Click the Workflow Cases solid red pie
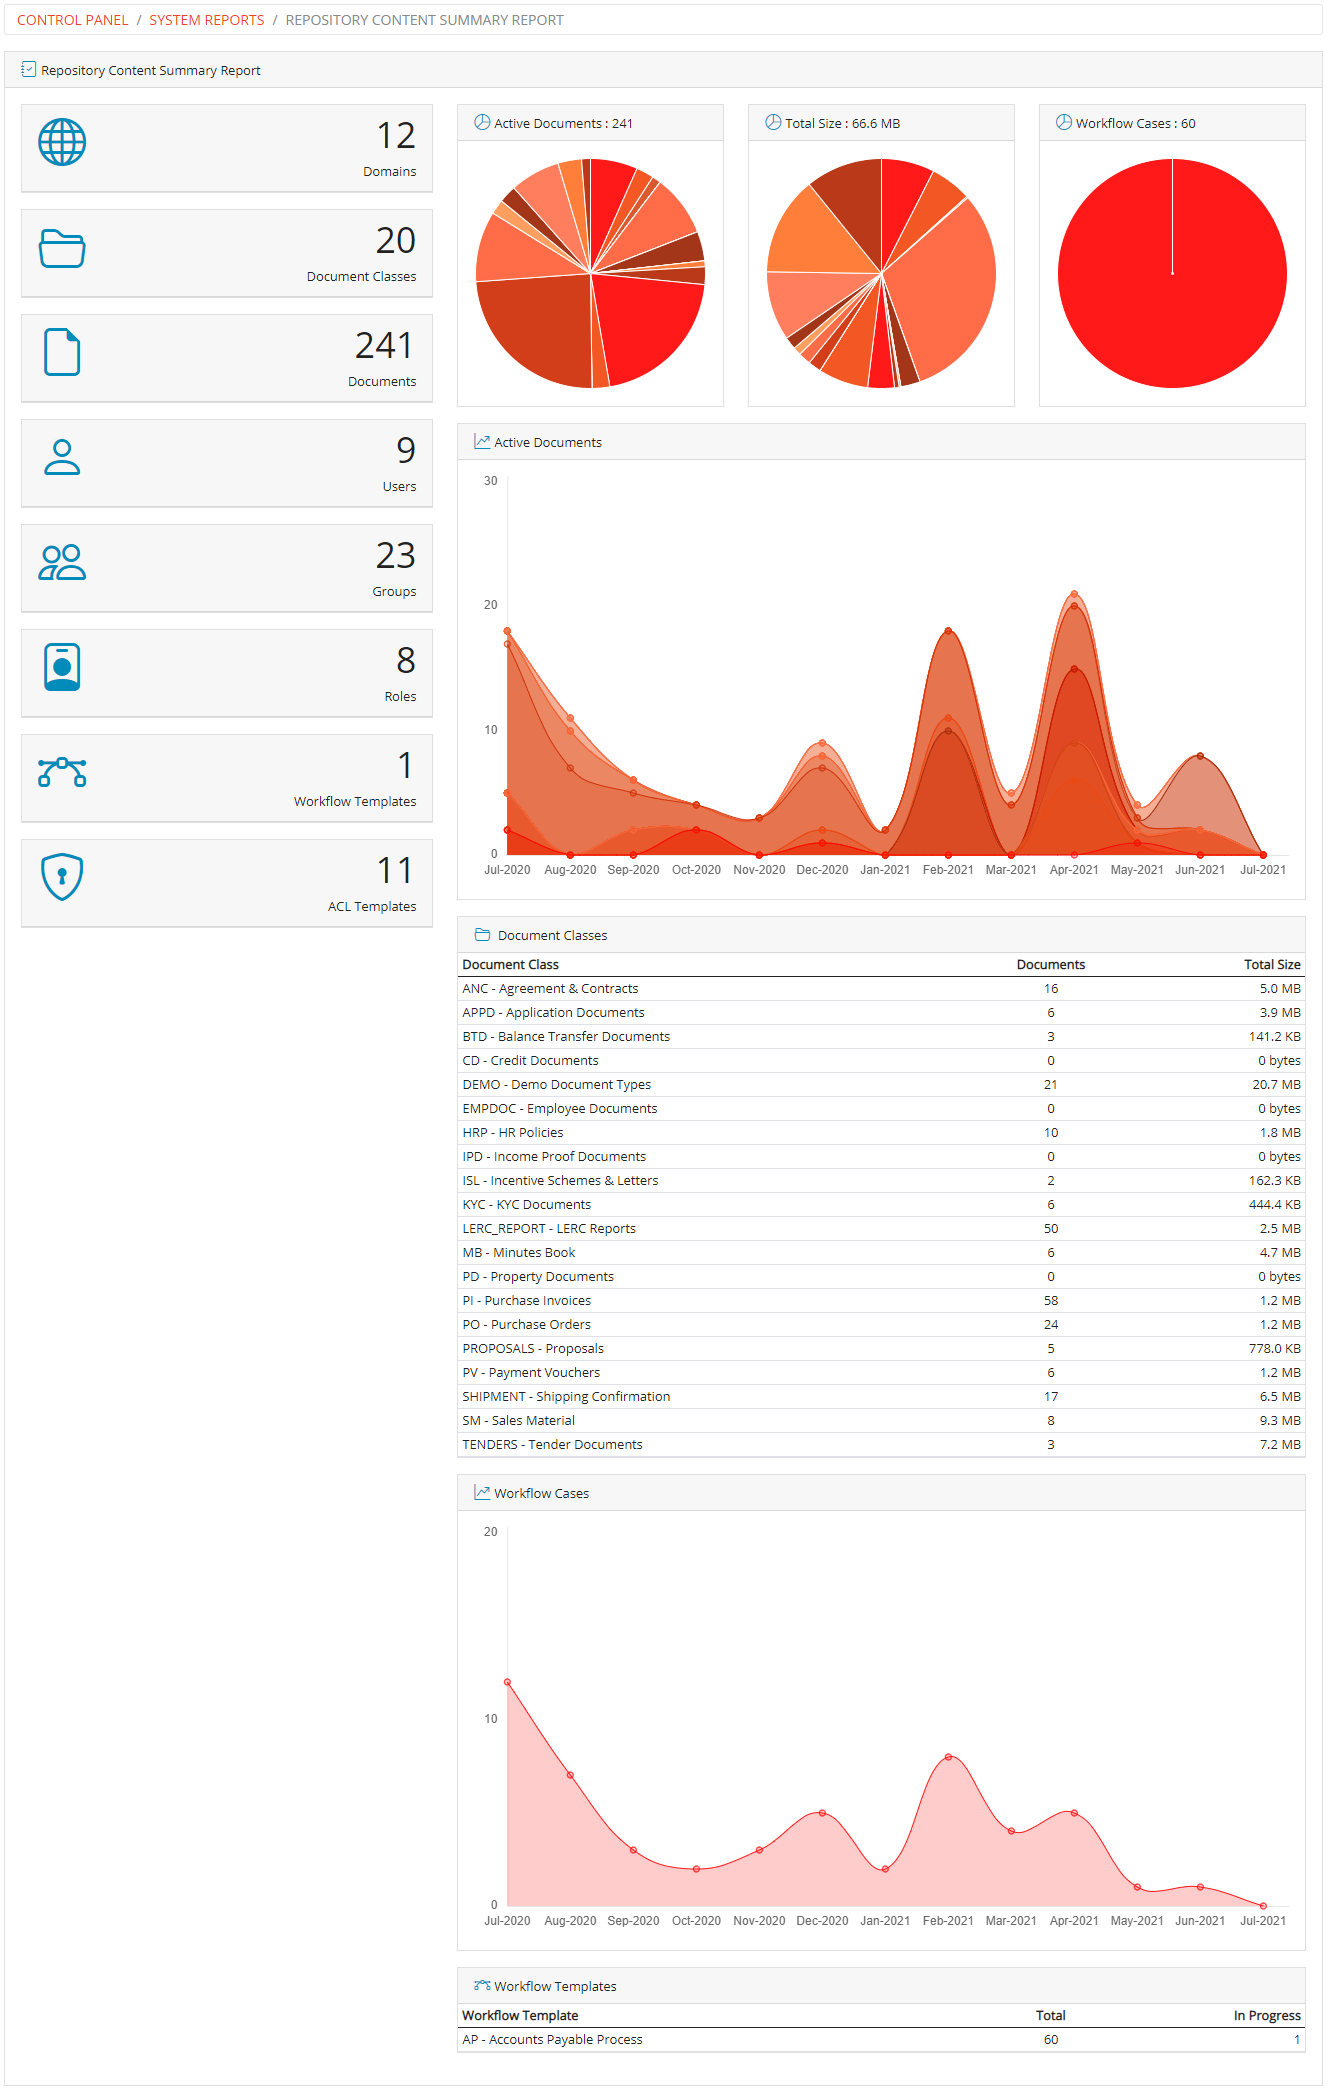Image resolution: width=1328 pixels, height=2091 pixels. click(x=1172, y=273)
